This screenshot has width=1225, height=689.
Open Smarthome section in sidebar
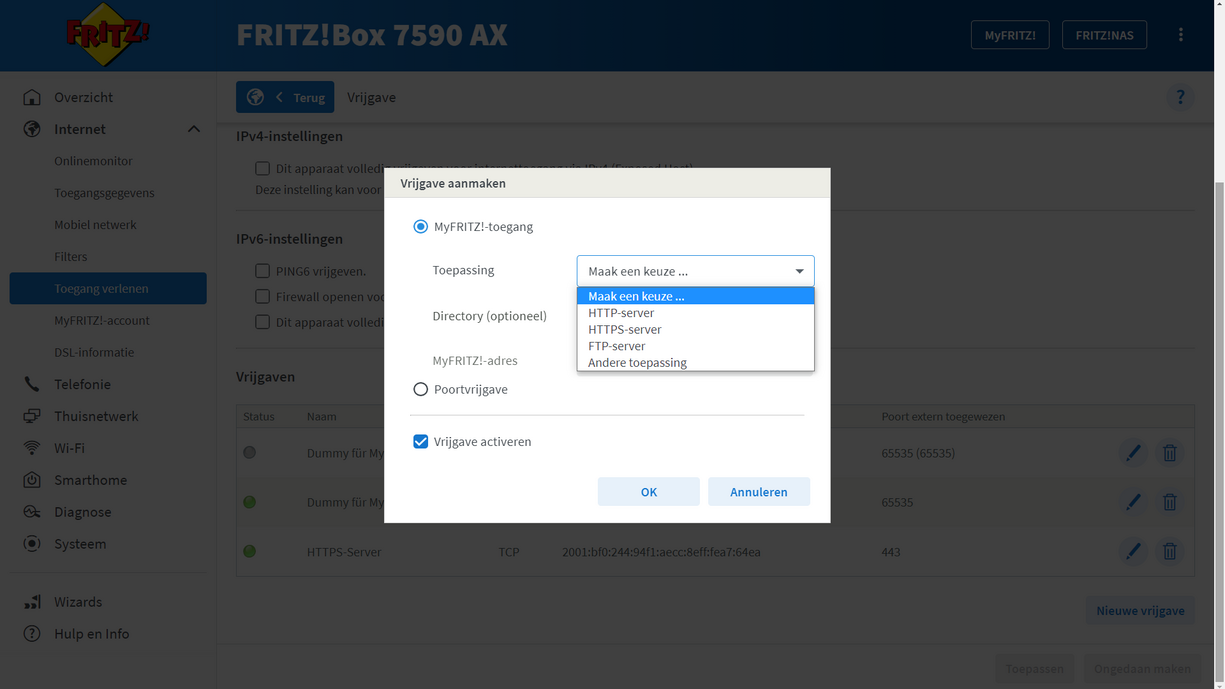pyautogui.click(x=90, y=480)
